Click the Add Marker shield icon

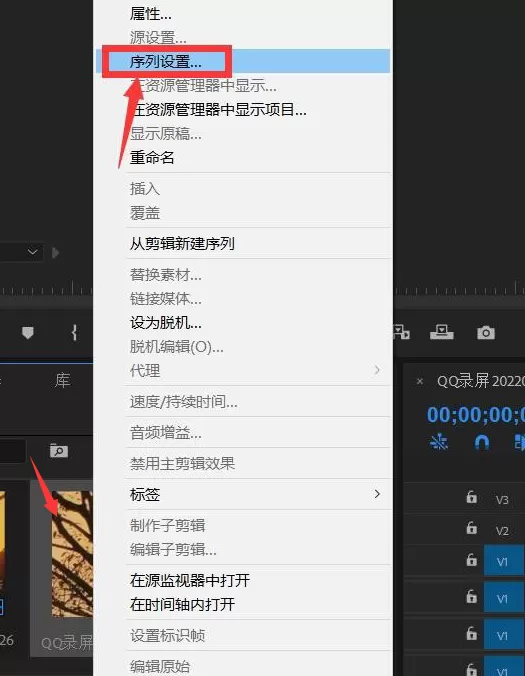point(28,333)
